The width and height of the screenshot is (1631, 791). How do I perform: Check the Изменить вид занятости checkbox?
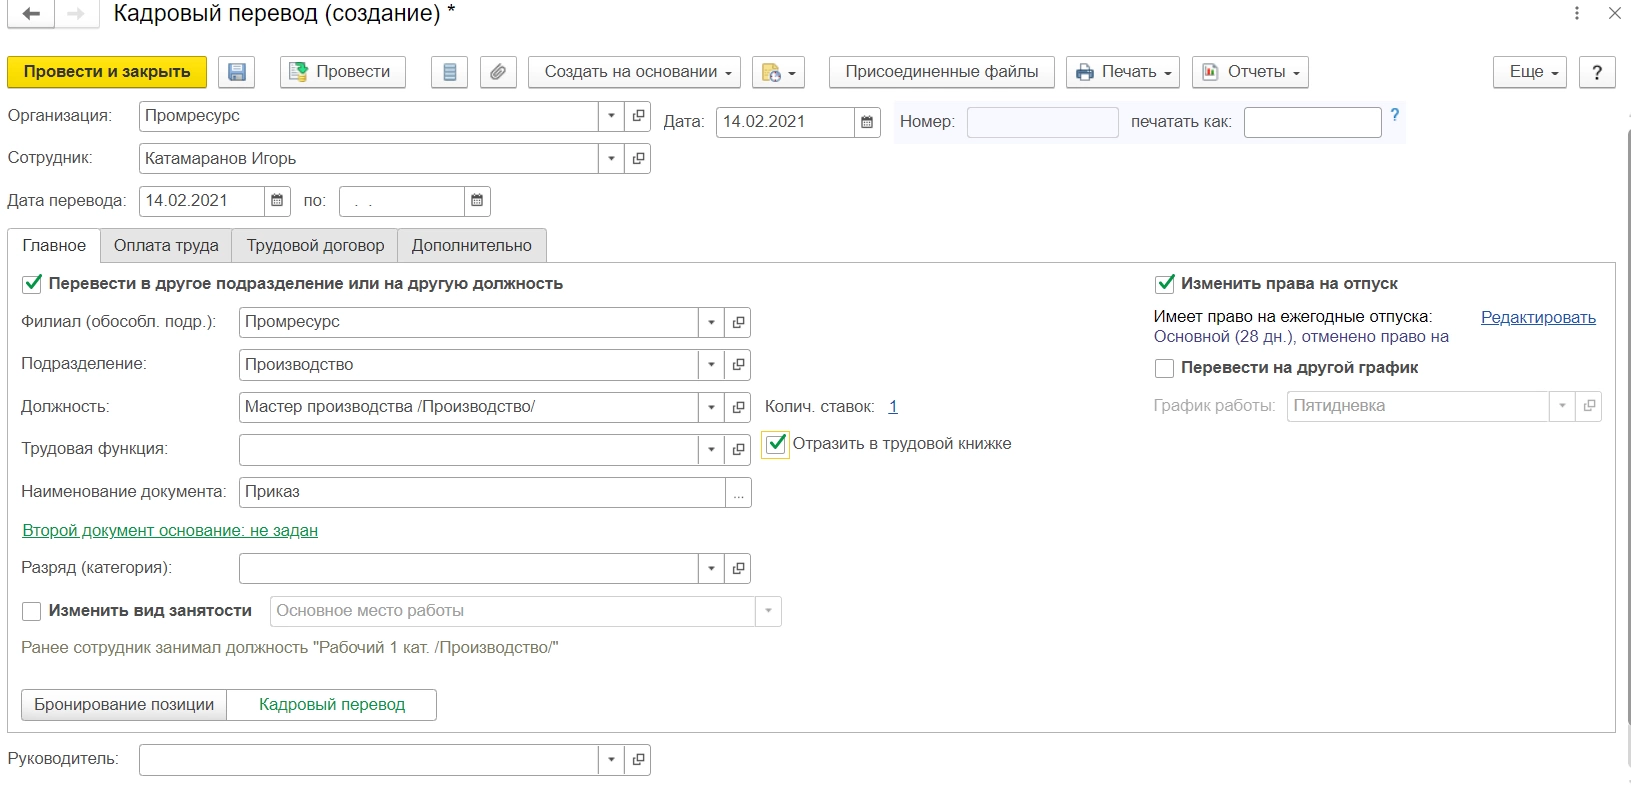point(32,611)
